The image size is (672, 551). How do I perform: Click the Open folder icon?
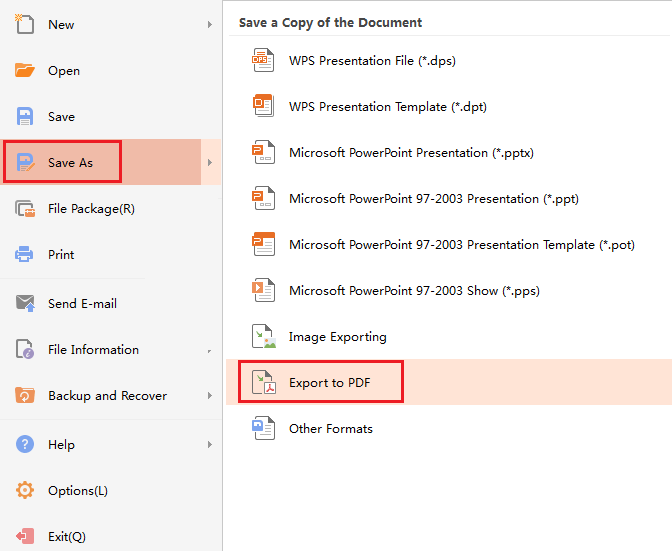tap(25, 70)
